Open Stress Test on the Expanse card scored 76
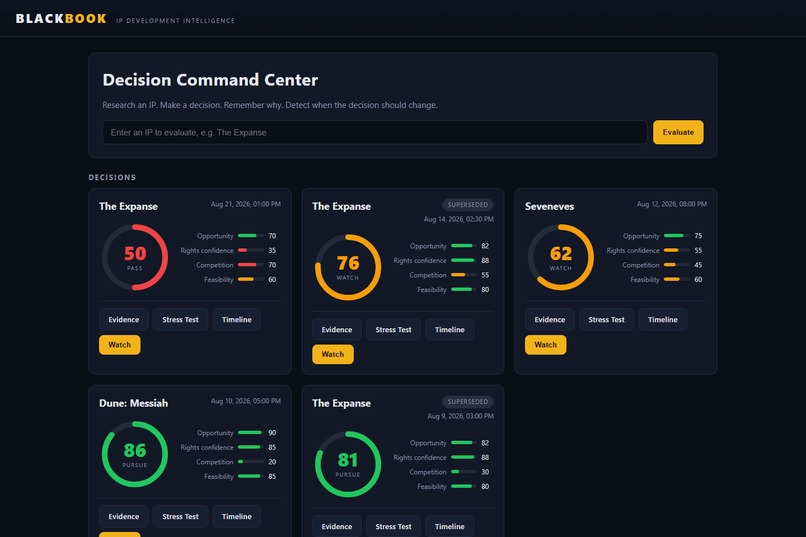 point(393,329)
